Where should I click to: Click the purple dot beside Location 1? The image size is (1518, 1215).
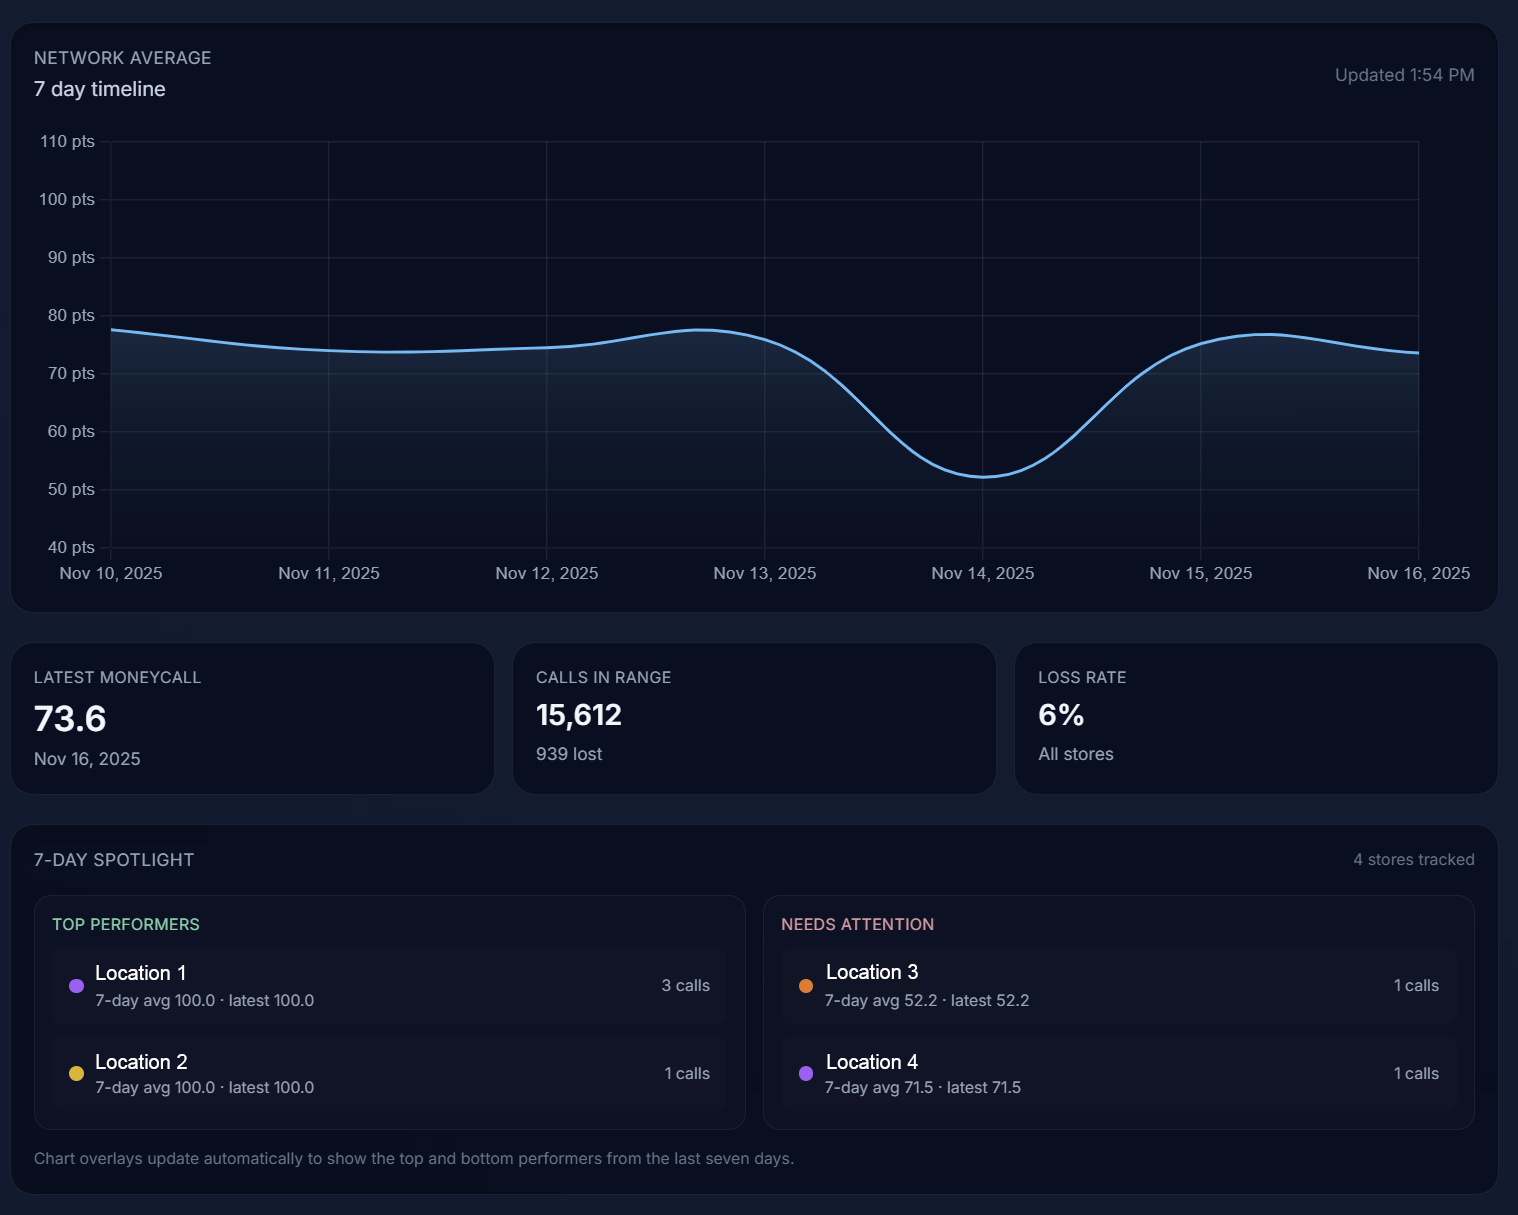click(76, 986)
